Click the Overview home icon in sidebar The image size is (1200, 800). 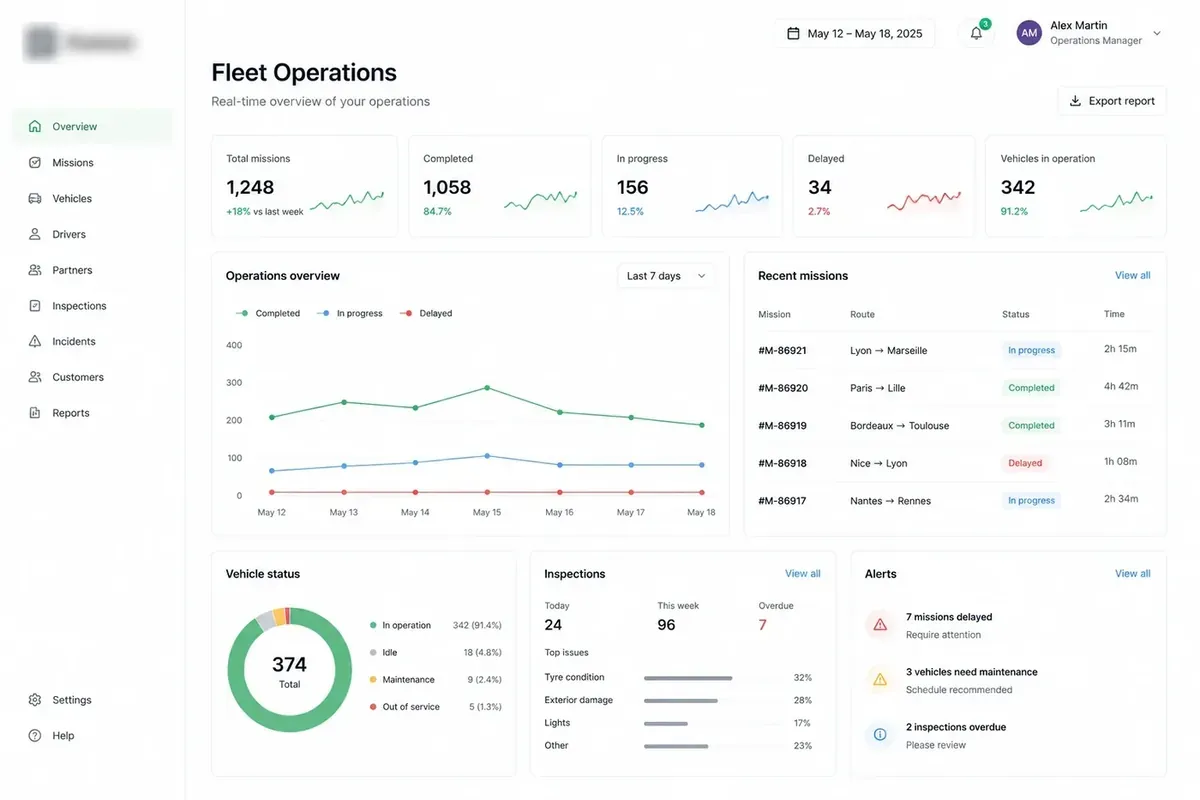35,127
